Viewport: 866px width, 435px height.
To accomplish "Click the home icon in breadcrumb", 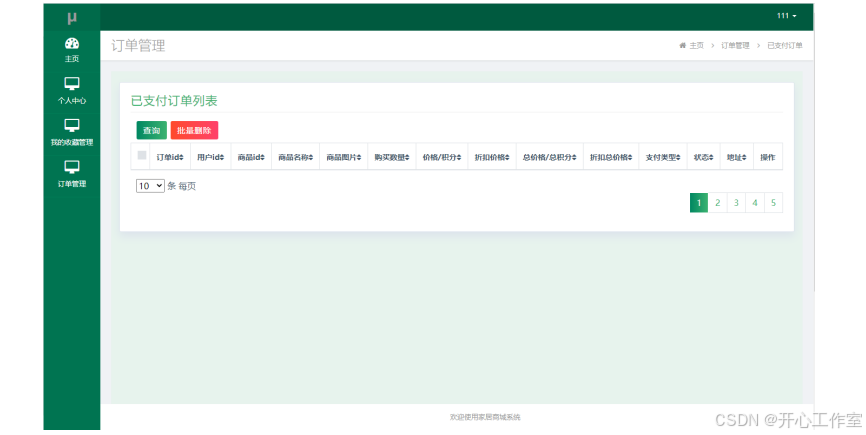I will click(683, 45).
